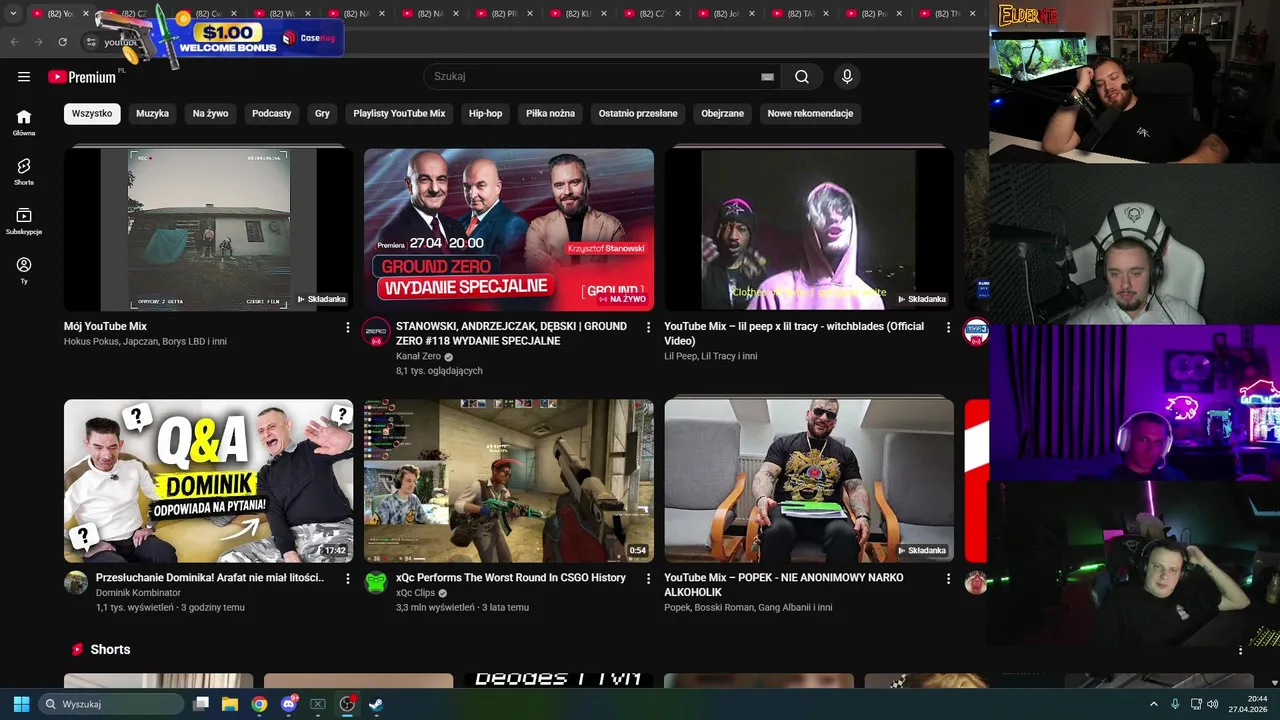
Task: Open the xQc CSGO video thumbnail
Action: click(x=509, y=481)
